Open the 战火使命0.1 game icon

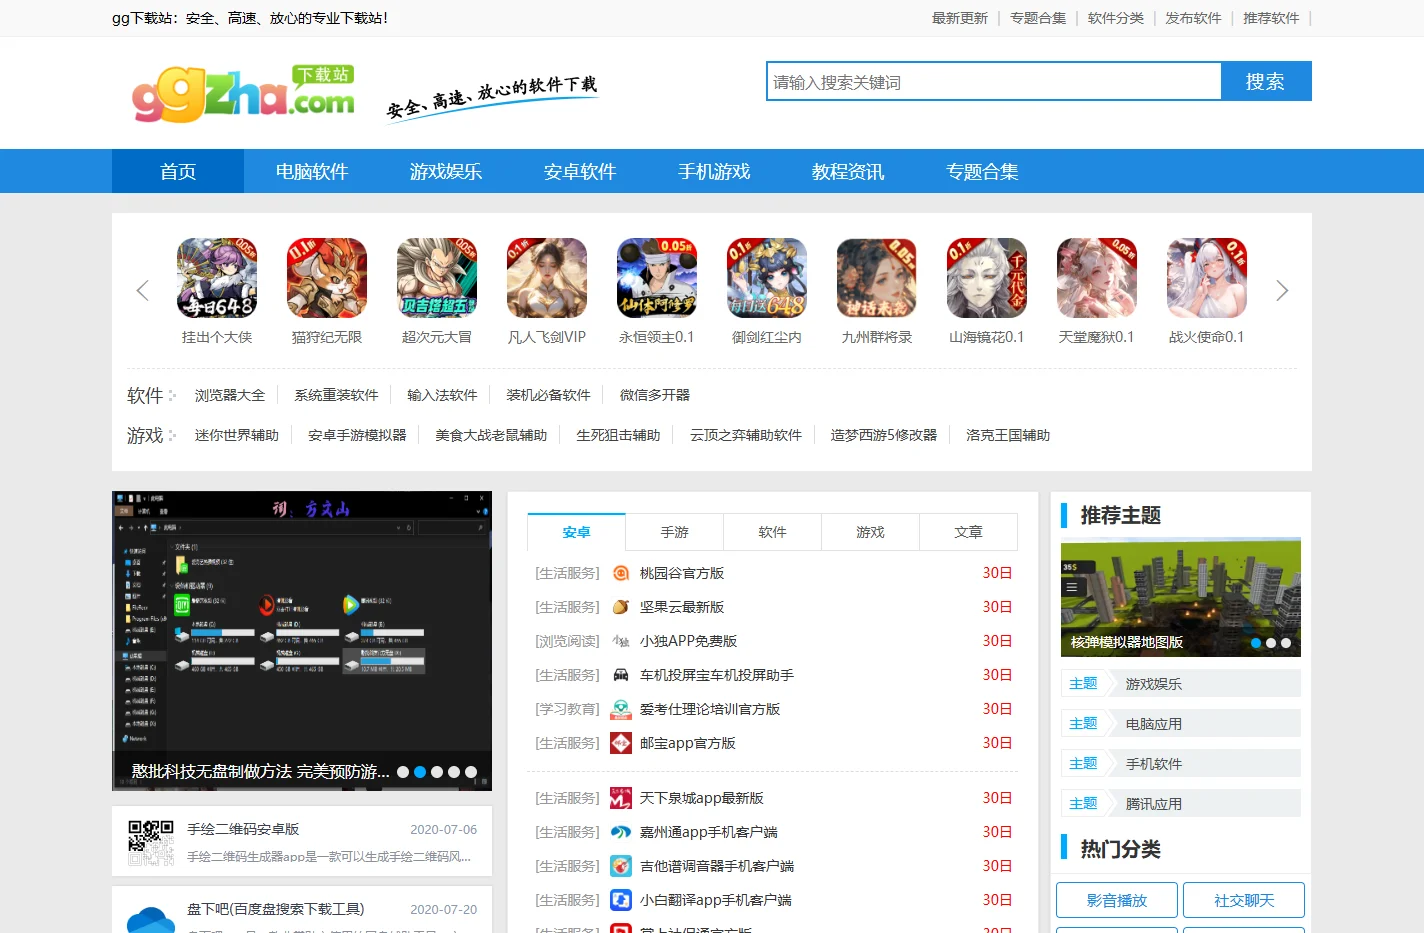coord(1207,278)
